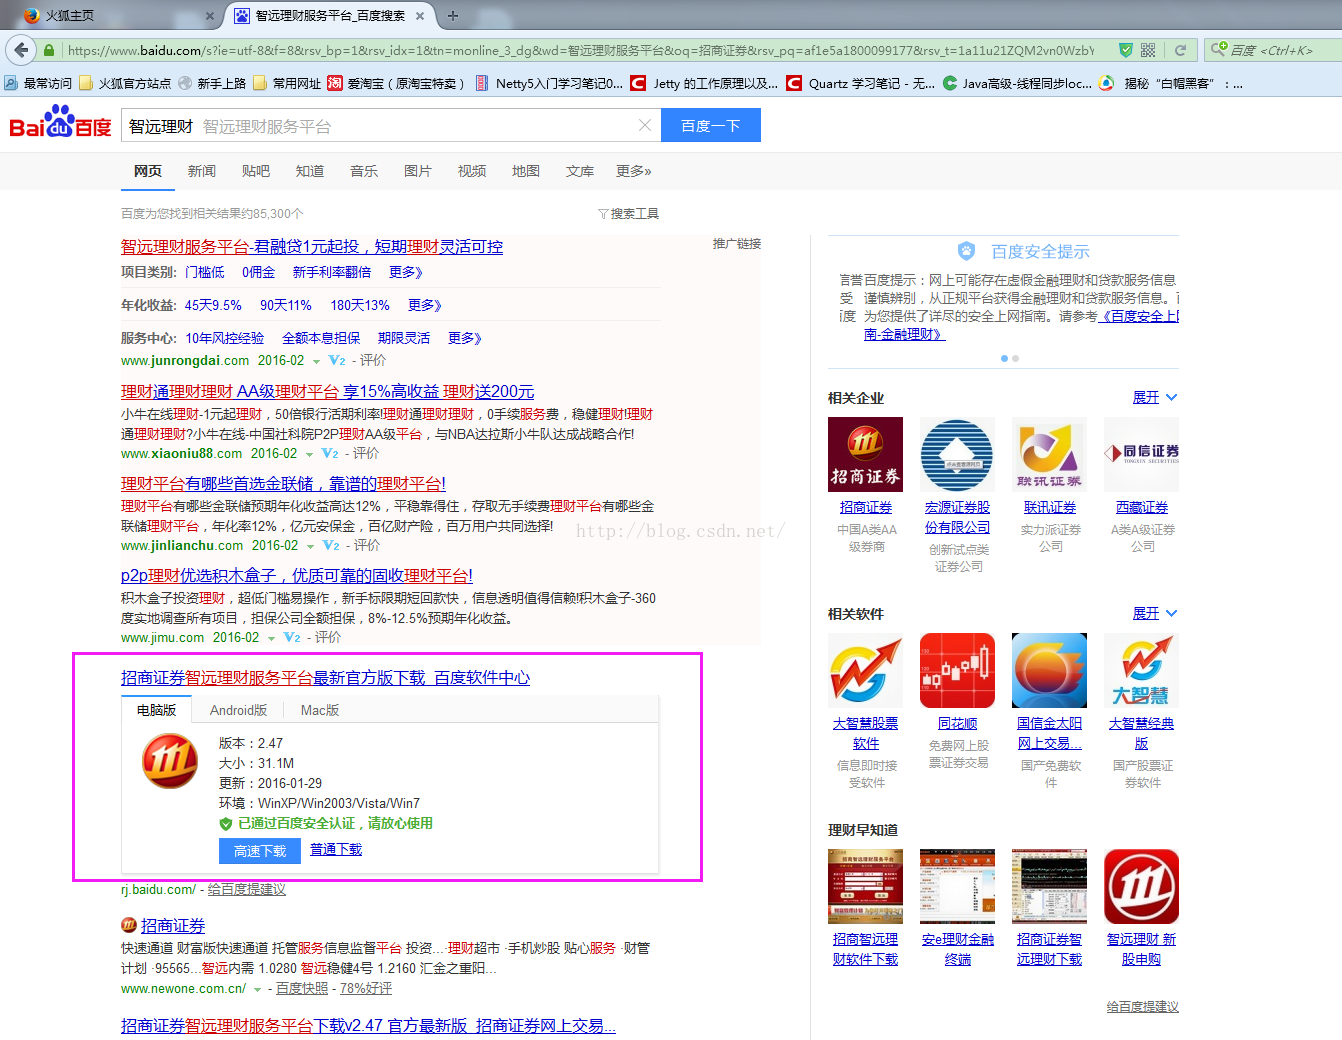Click the browser back arrow button
This screenshot has height=1040, width=1342.
point(21,49)
